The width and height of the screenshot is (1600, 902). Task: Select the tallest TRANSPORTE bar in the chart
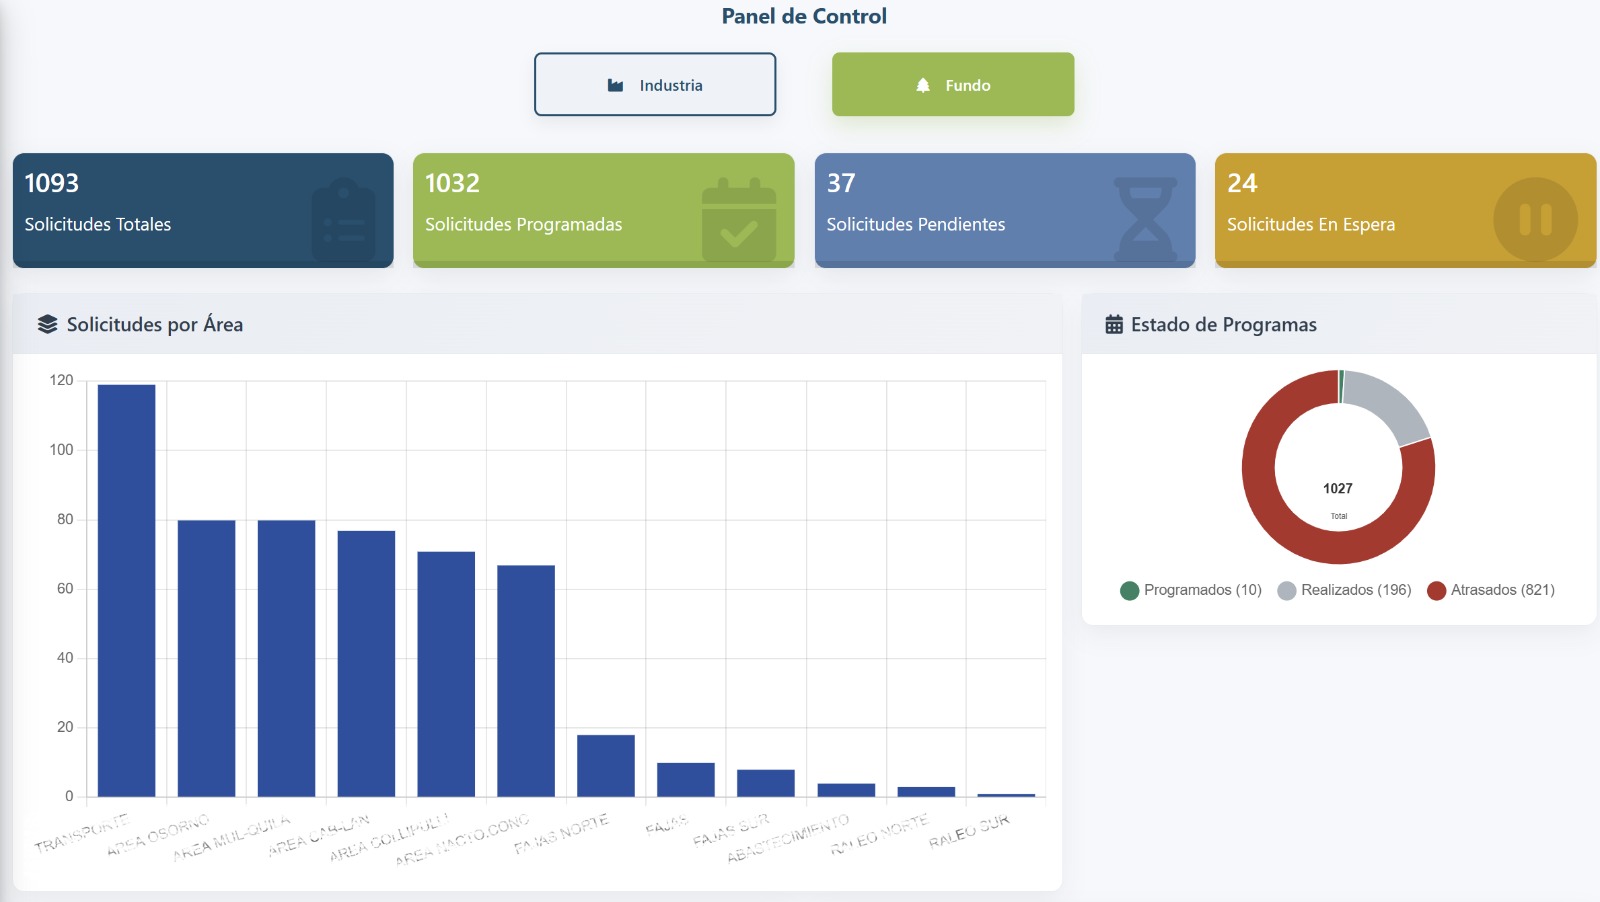pos(126,590)
